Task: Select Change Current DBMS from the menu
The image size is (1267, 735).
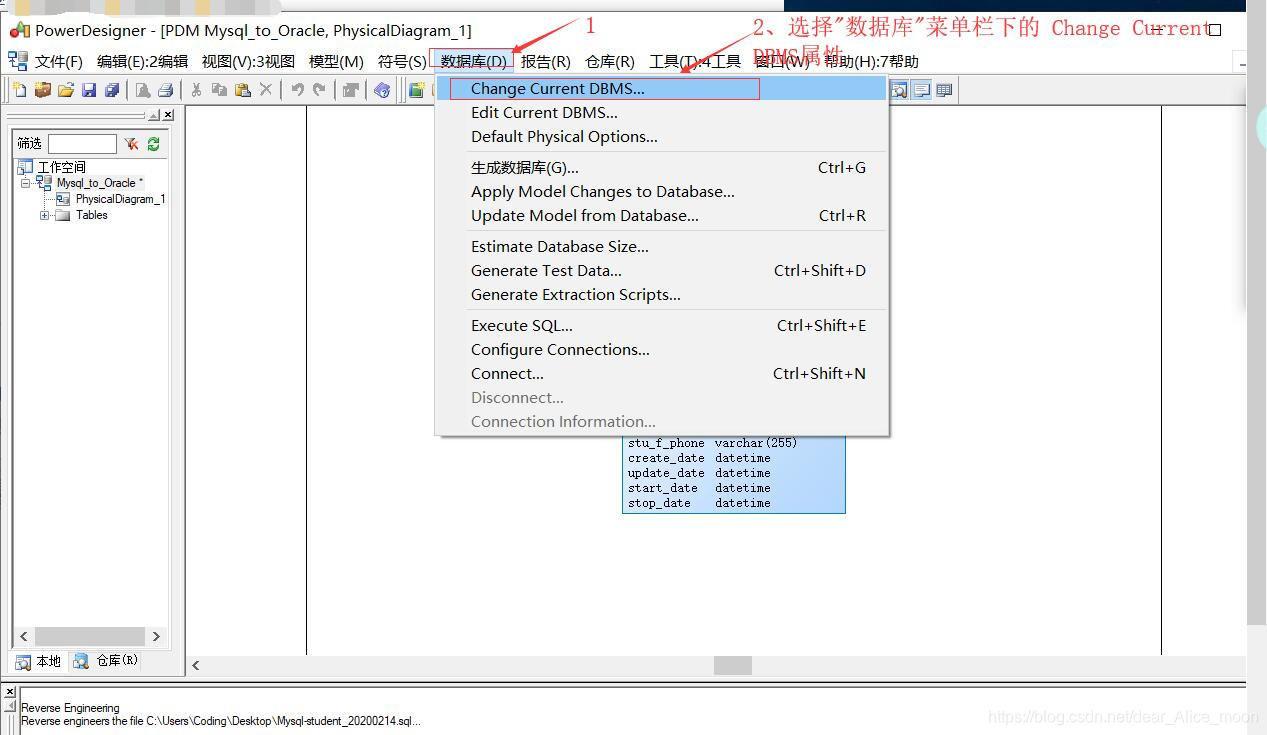Action: (557, 89)
